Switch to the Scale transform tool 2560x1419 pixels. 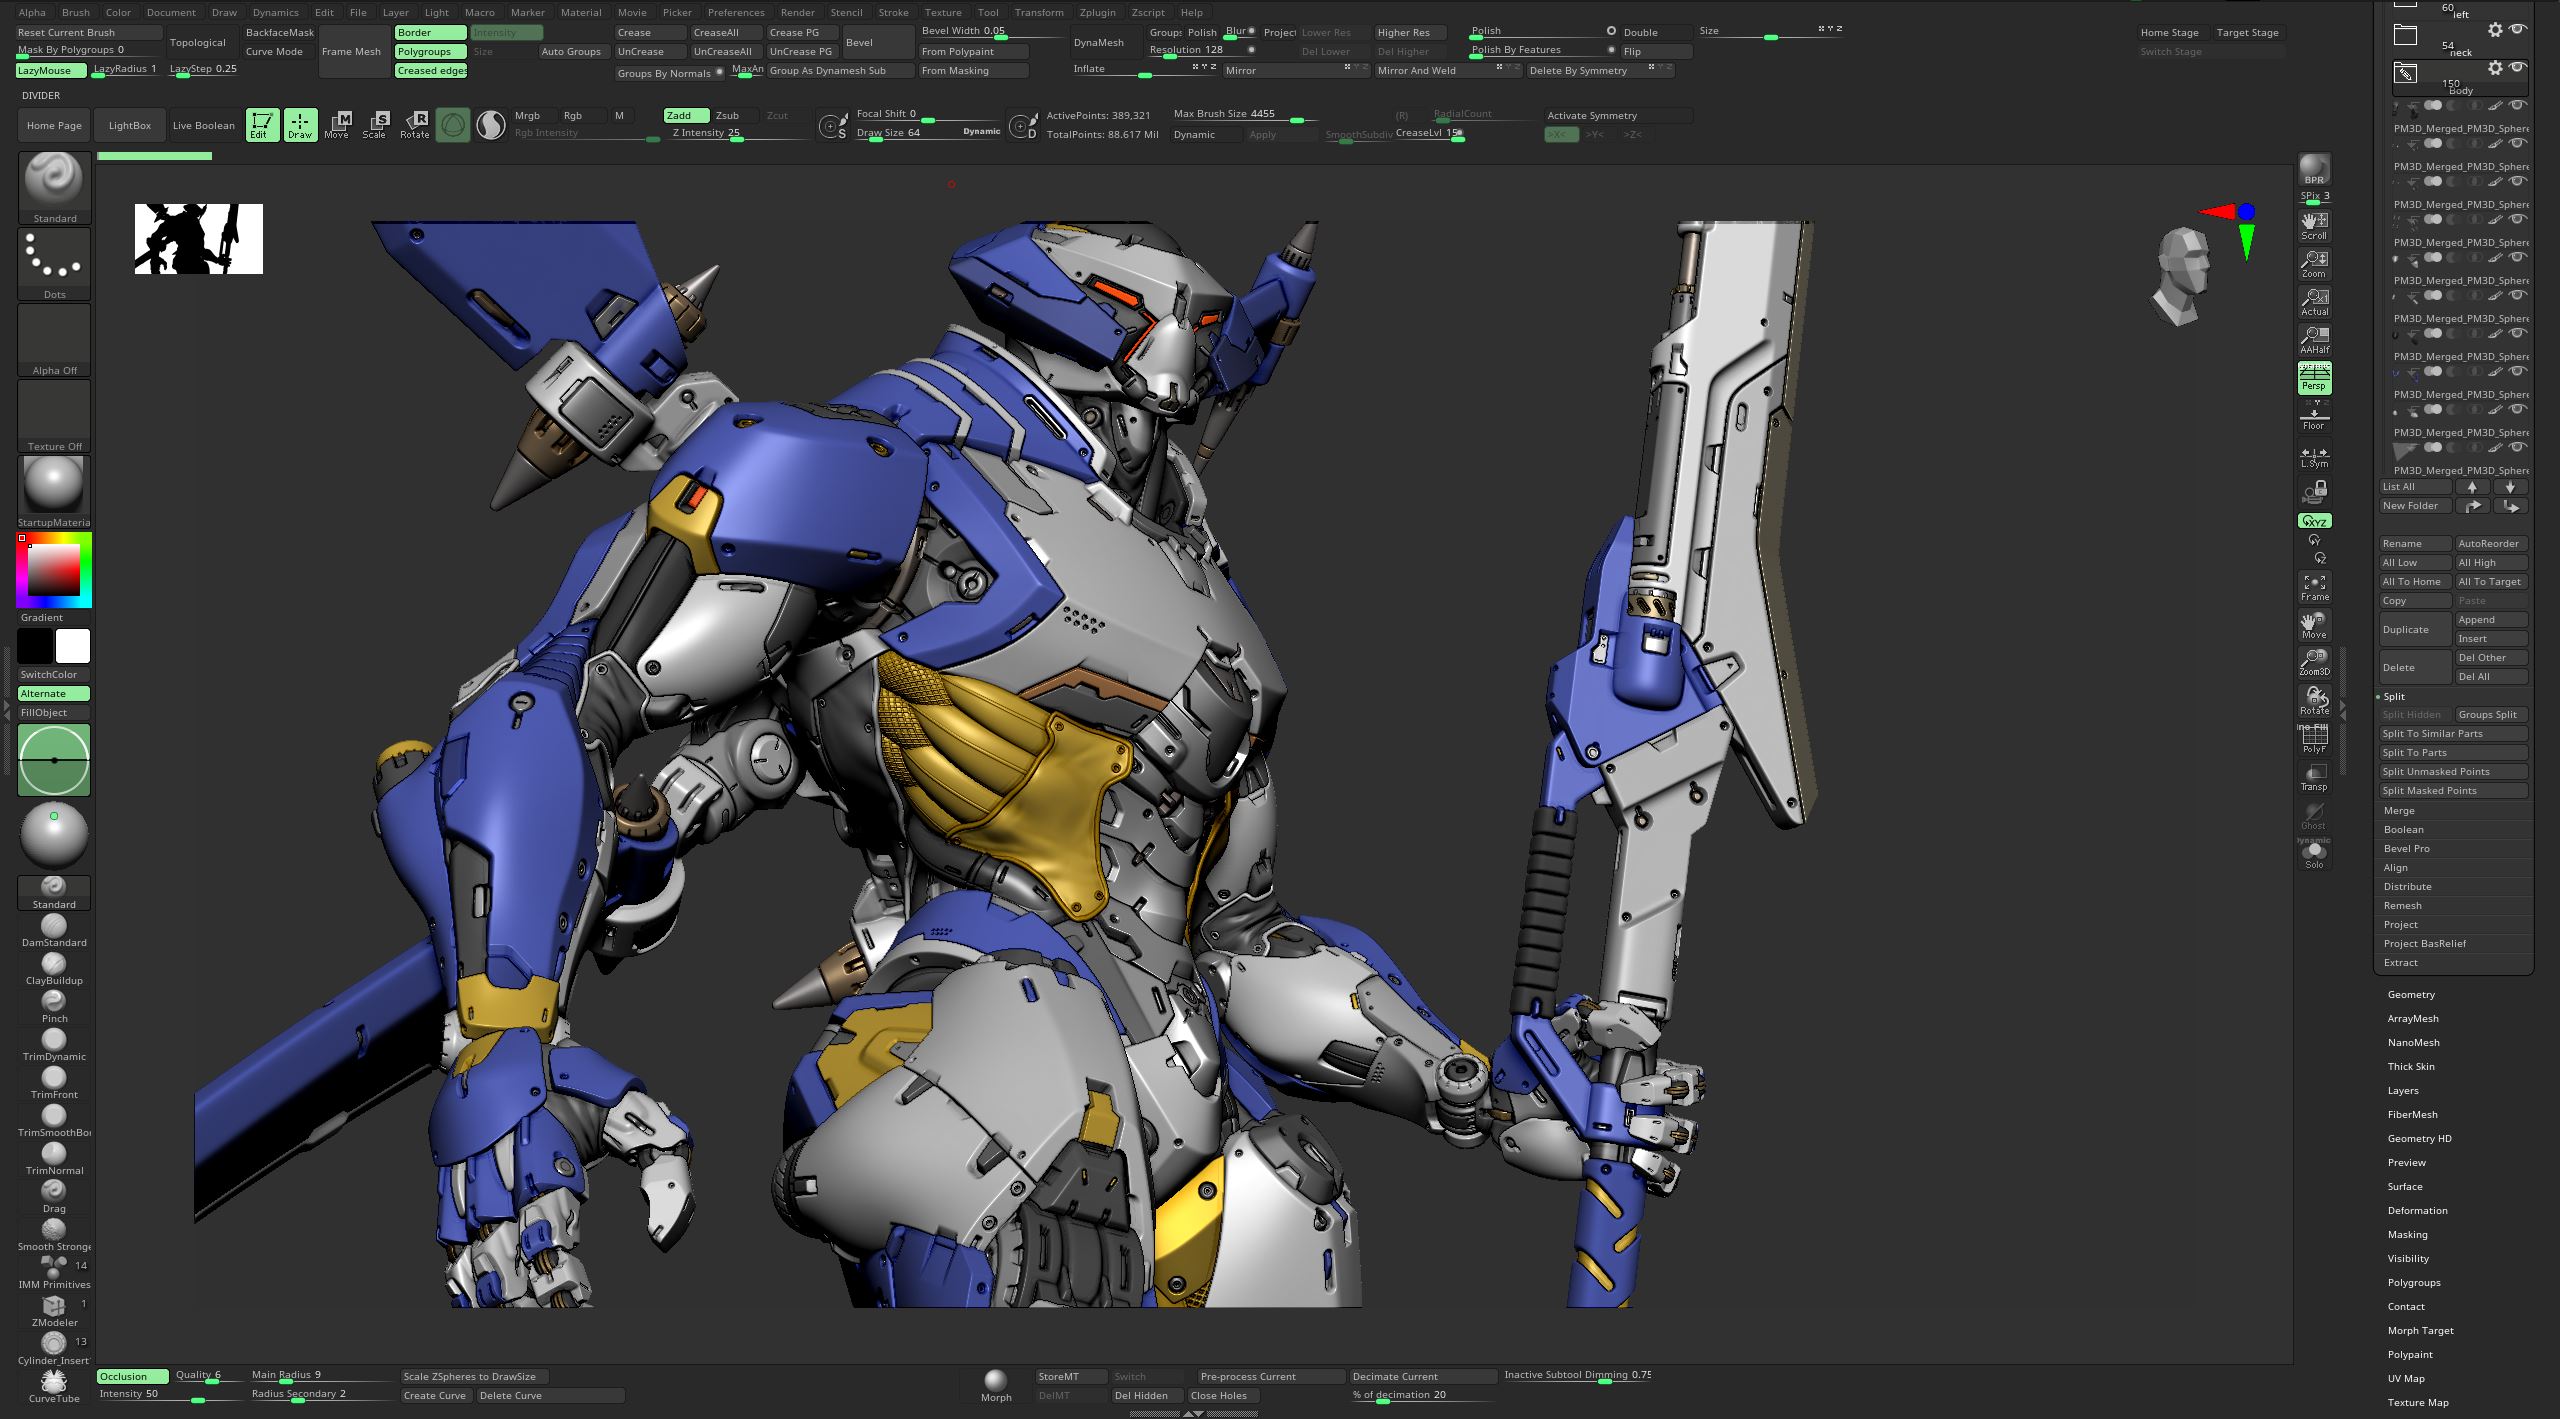point(375,124)
